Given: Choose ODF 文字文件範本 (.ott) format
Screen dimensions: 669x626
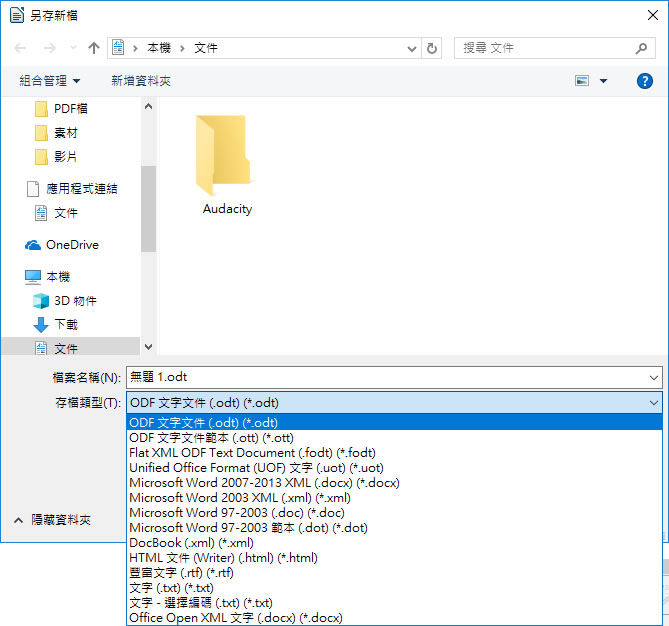Looking at the screenshot, I should click(394, 438).
